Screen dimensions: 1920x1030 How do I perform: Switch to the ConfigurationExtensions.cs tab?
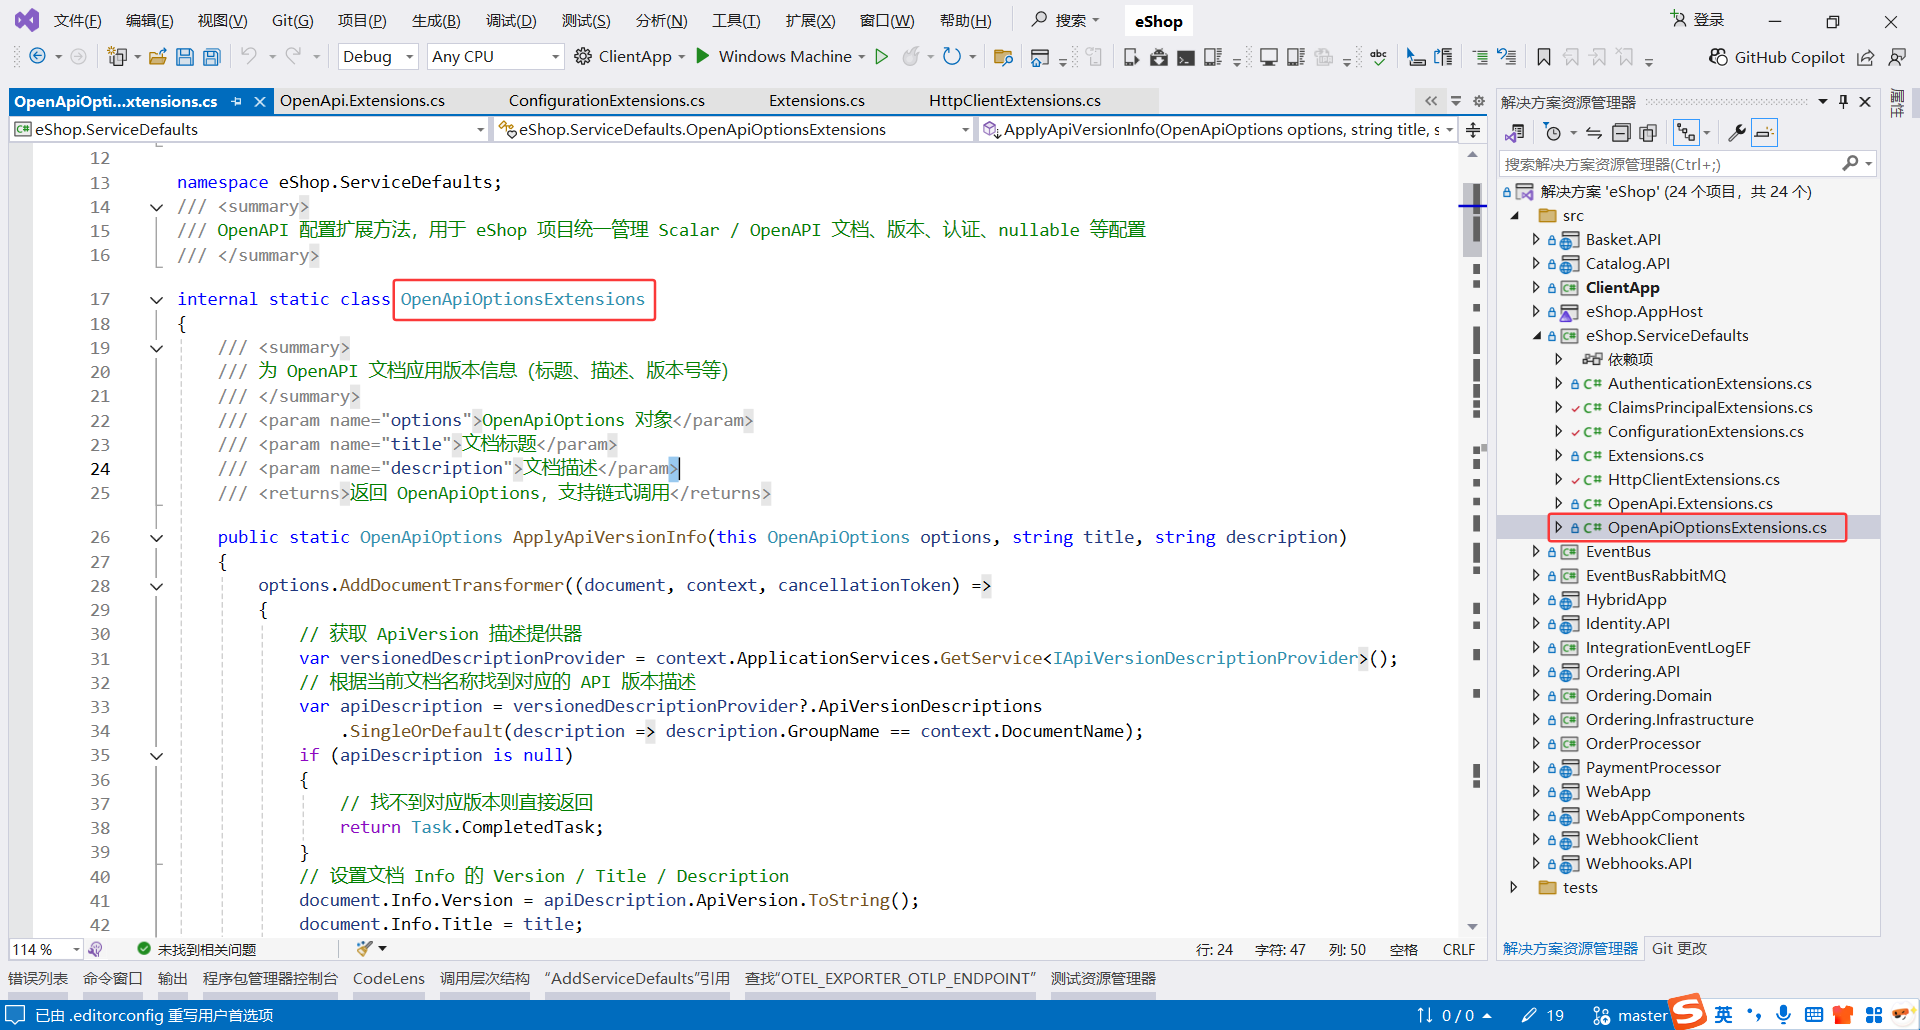[x=607, y=100]
